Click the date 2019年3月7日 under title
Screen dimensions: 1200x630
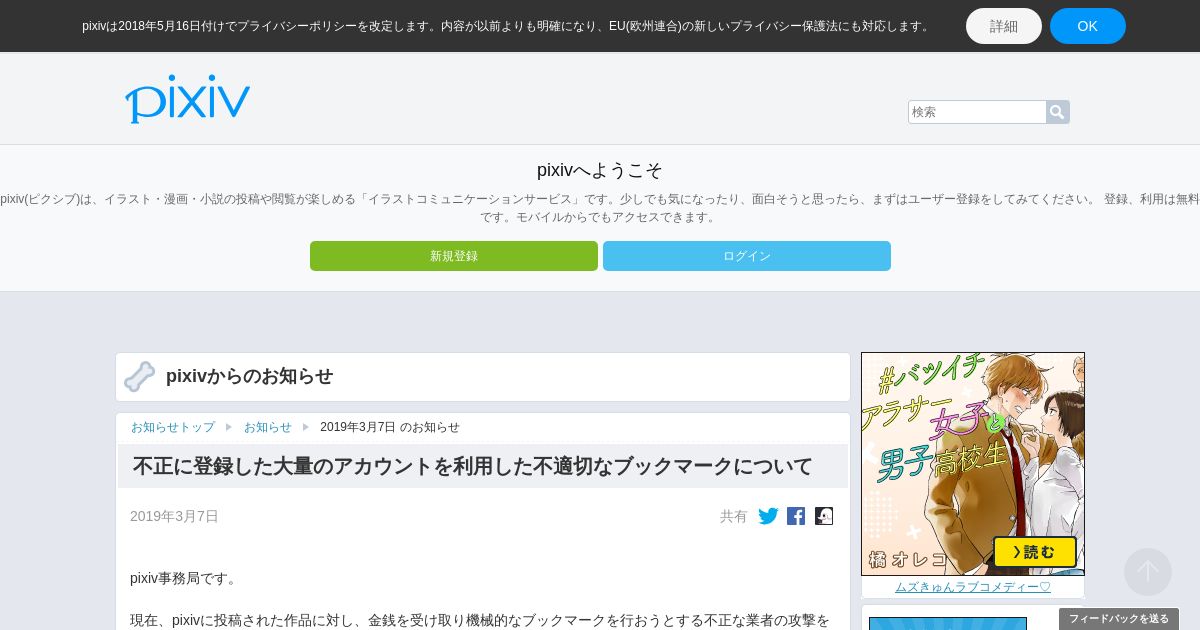tap(174, 516)
